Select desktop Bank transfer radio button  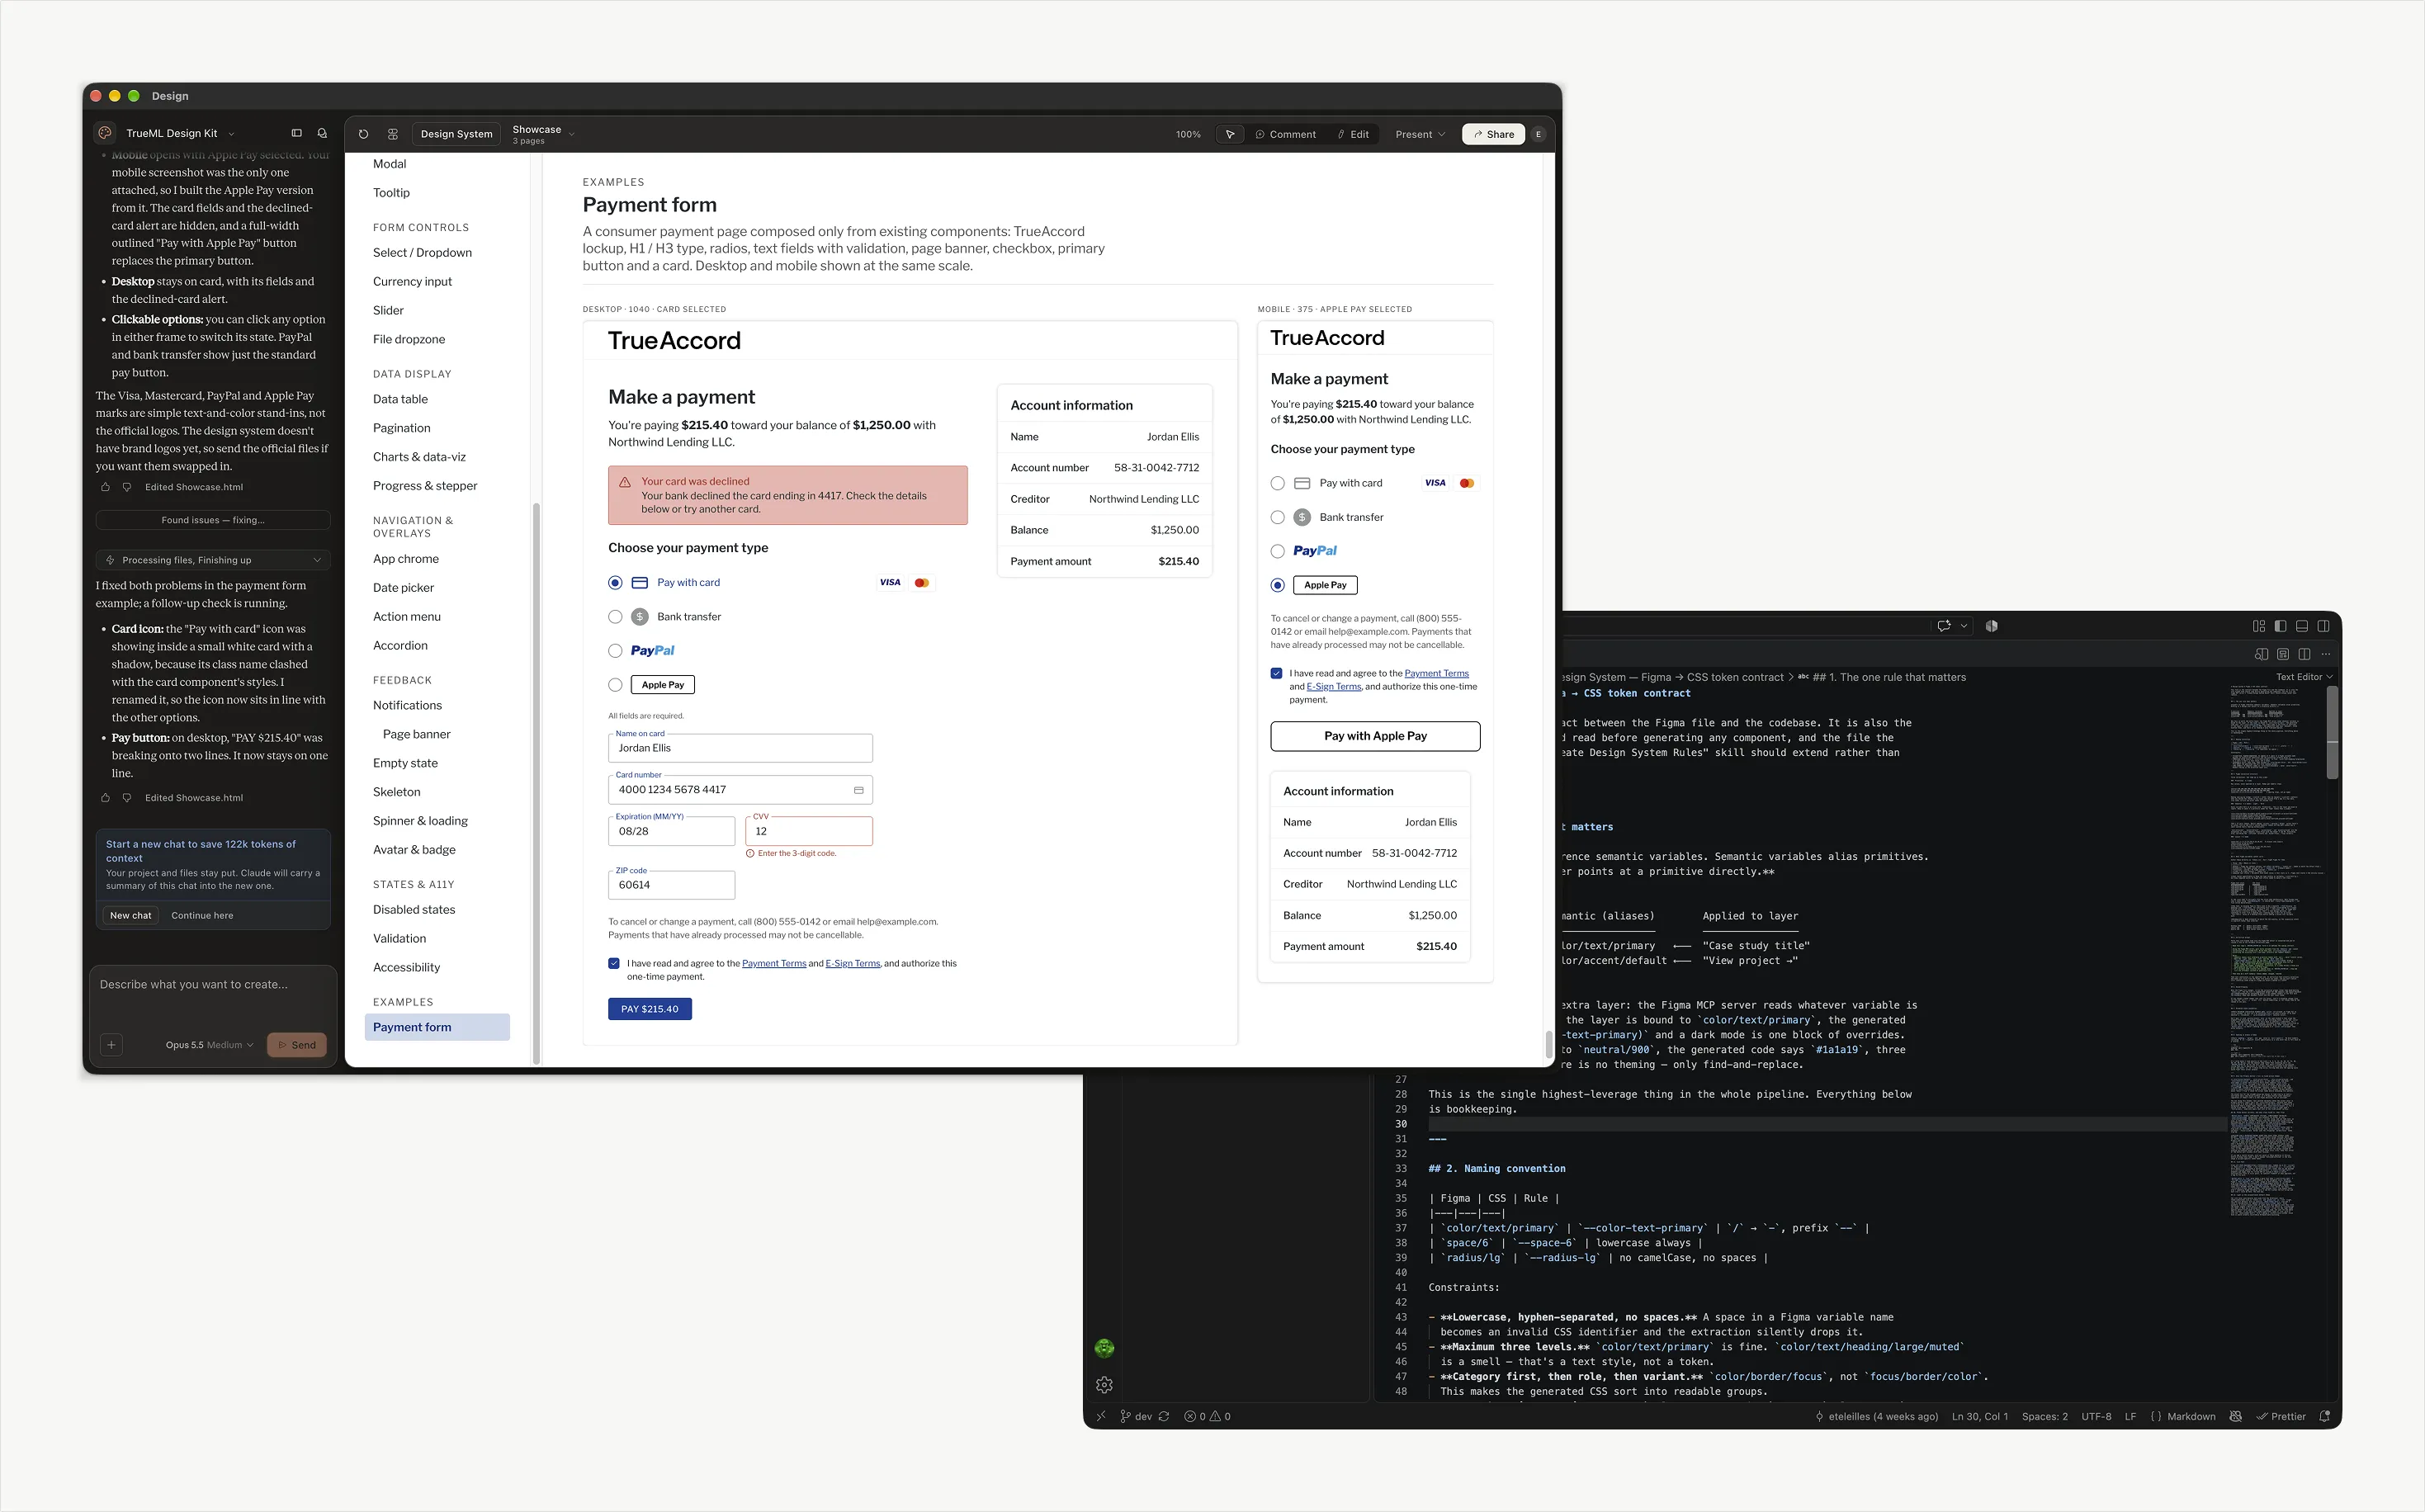click(x=615, y=617)
